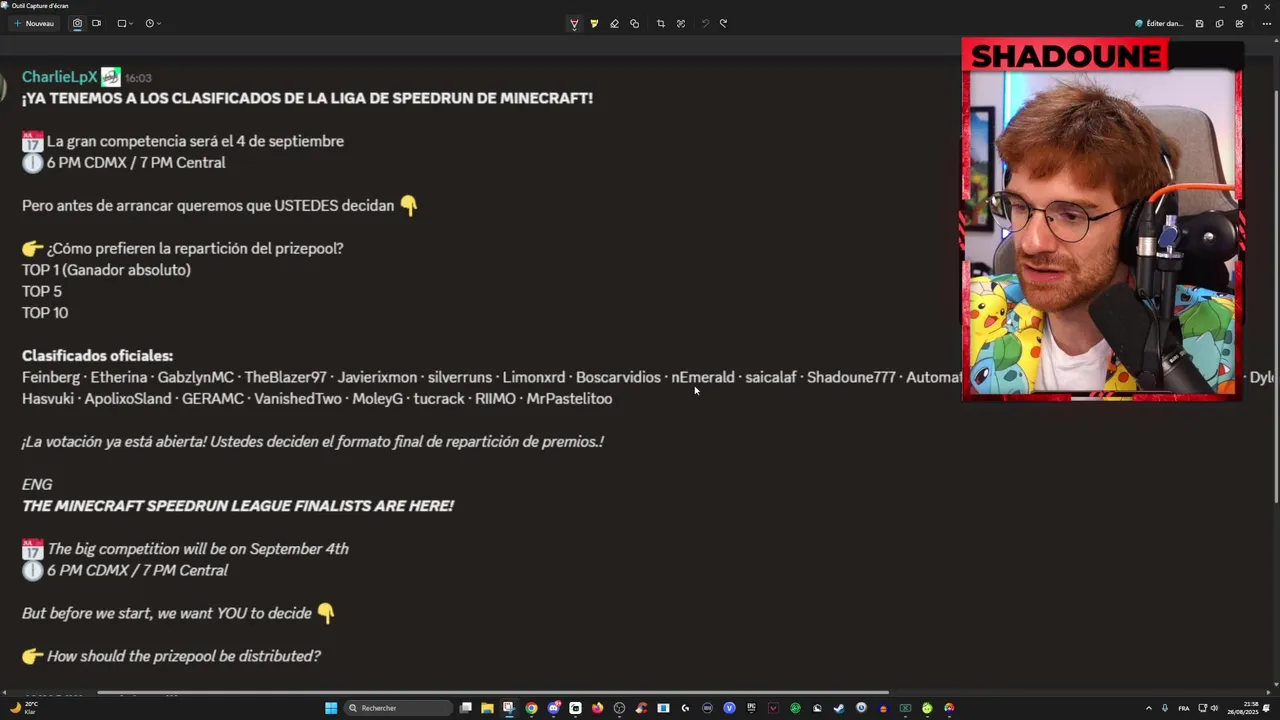Share the capture

(x=1239, y=23)
